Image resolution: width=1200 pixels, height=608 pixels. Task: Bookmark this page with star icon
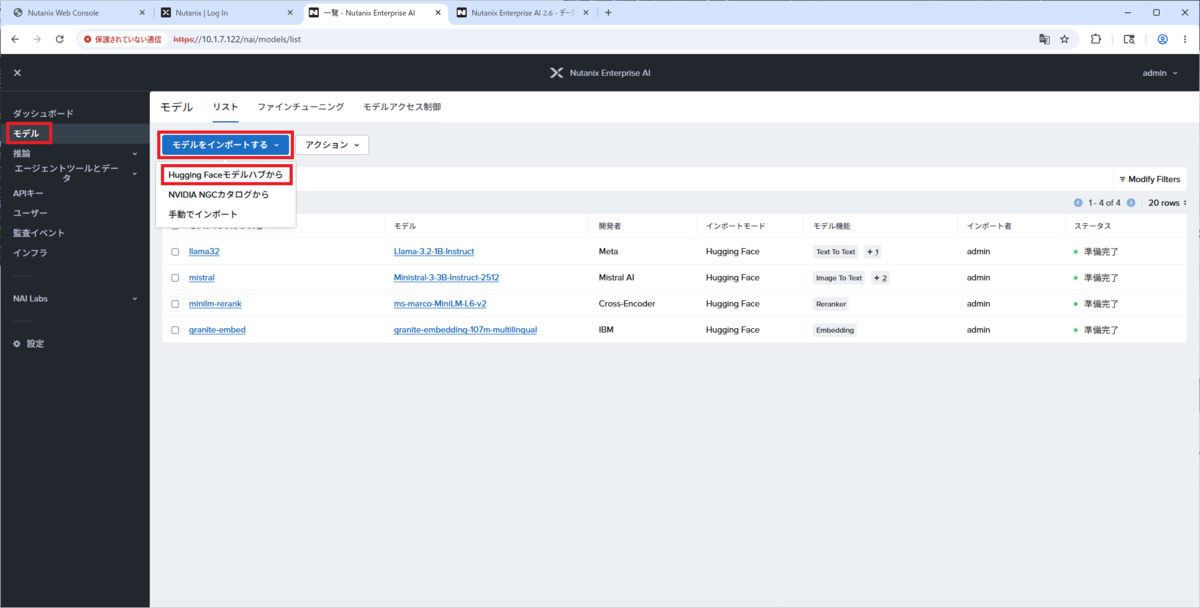(x=1065, y=39)
